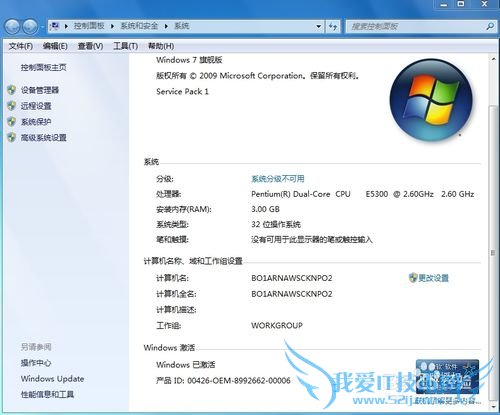Open the 文件(F) menu
Screen dimensions: 500x415
coord(21,46)
